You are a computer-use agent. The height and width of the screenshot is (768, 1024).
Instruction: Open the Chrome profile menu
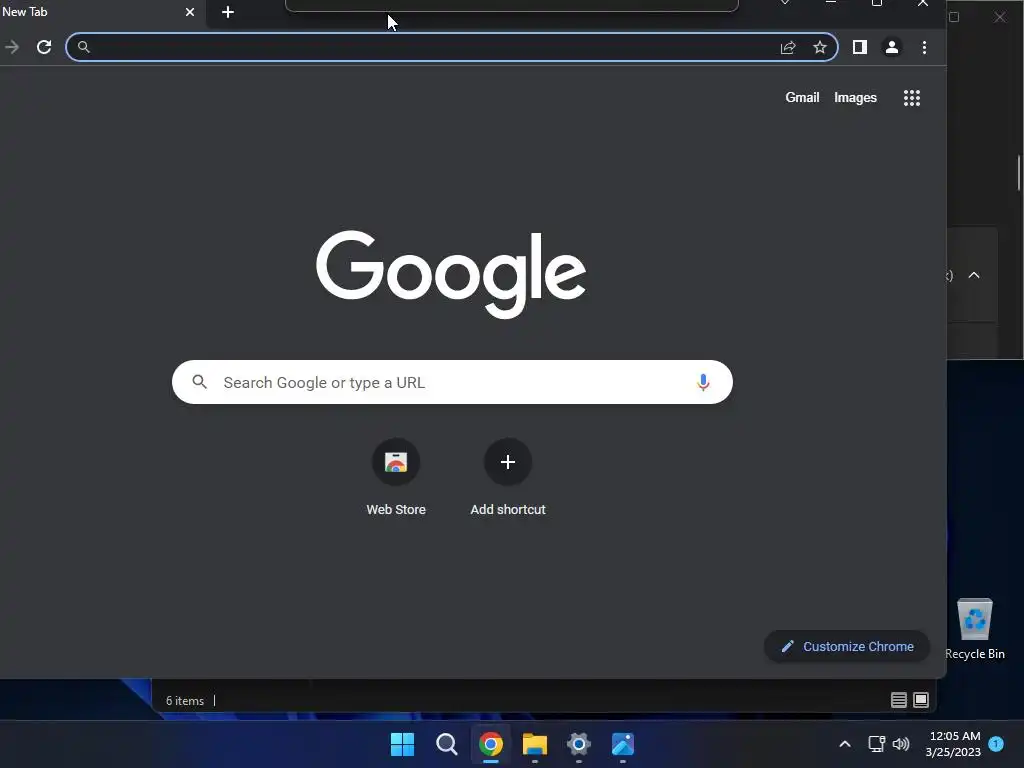click(x=891, y=47)
